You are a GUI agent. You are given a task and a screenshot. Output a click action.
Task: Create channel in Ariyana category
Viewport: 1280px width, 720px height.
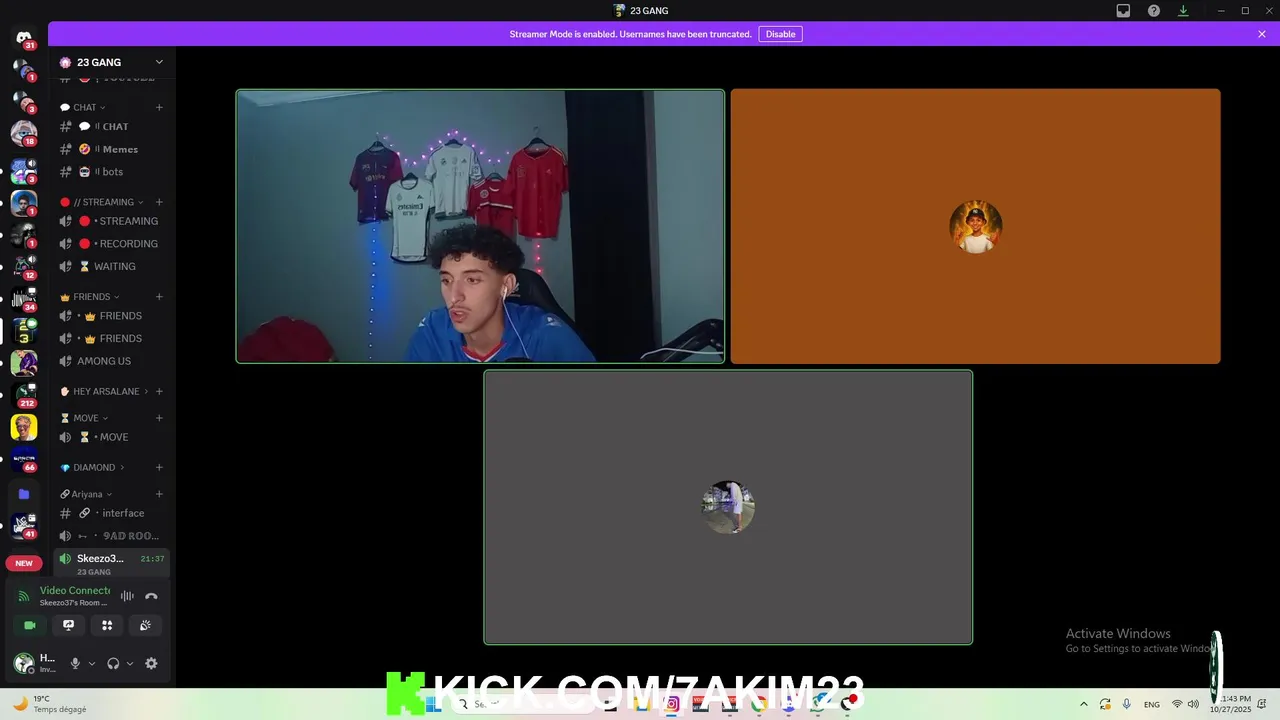click(x=159, y=494)
